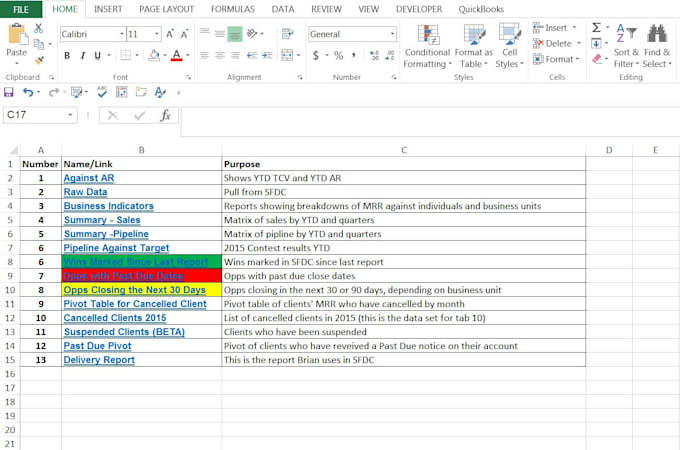Select the column C header
Viewport: 680px width, 450px height.
404,150
